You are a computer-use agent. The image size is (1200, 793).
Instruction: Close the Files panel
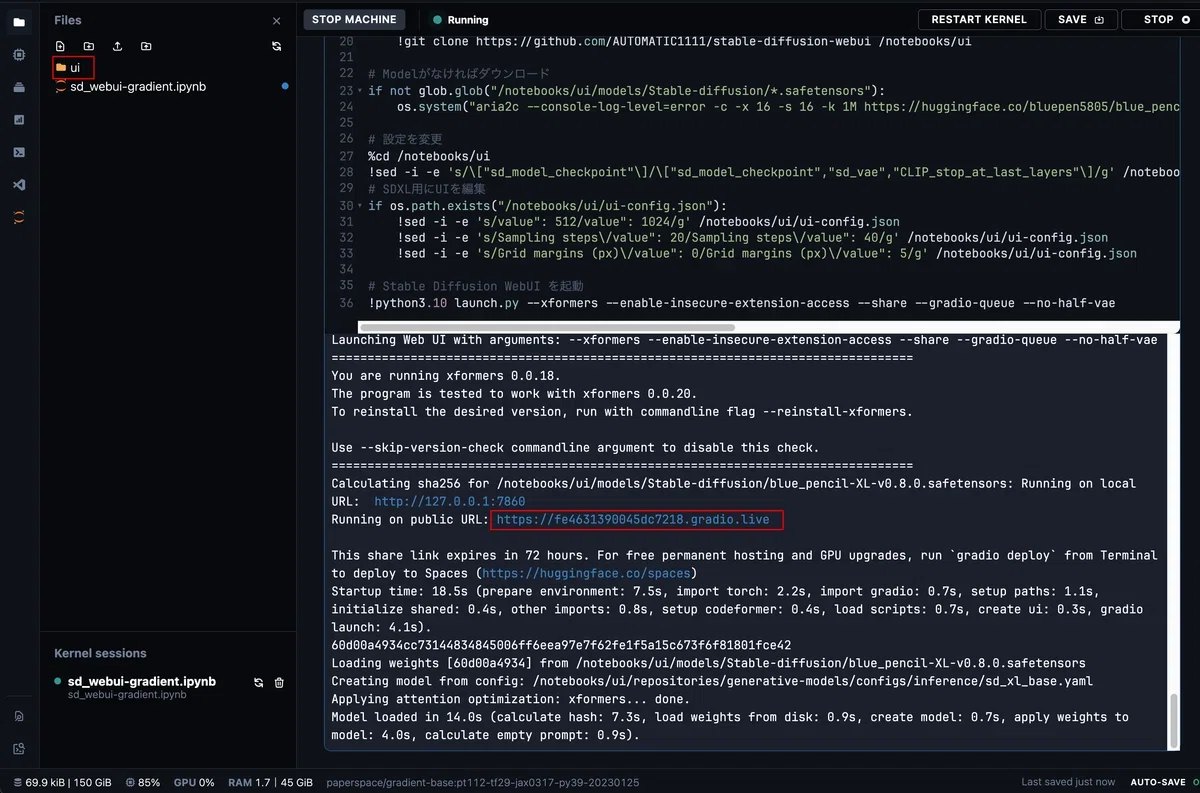click(x=277, y=21)
